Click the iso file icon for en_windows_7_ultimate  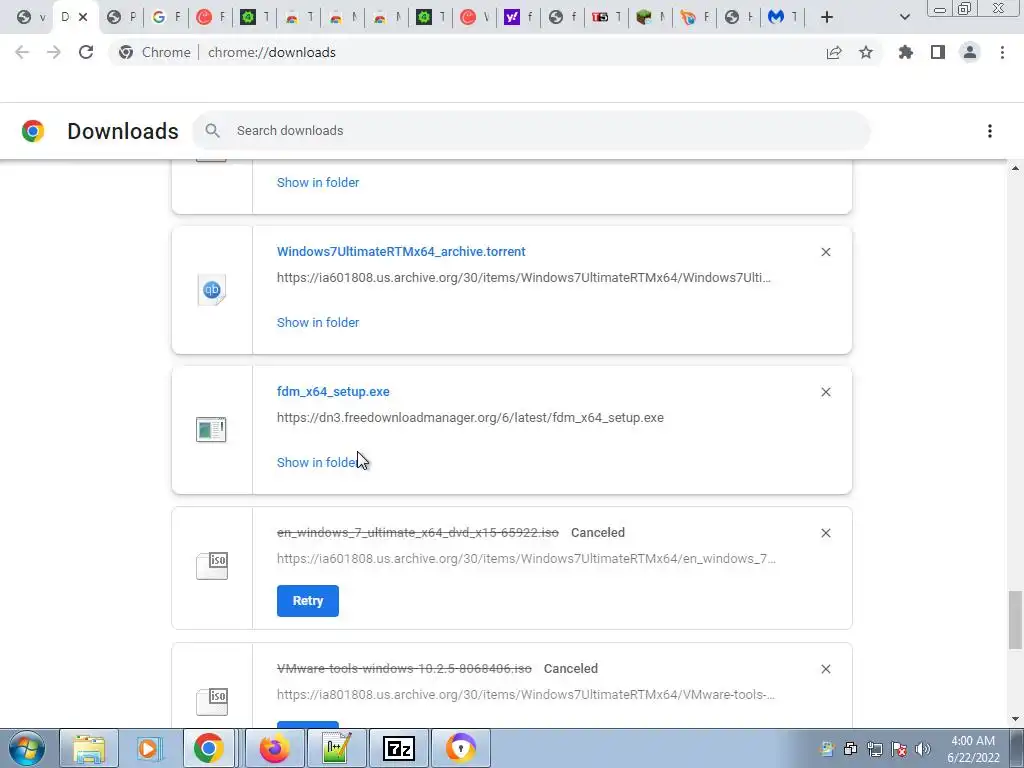click(x=212, y=566)
